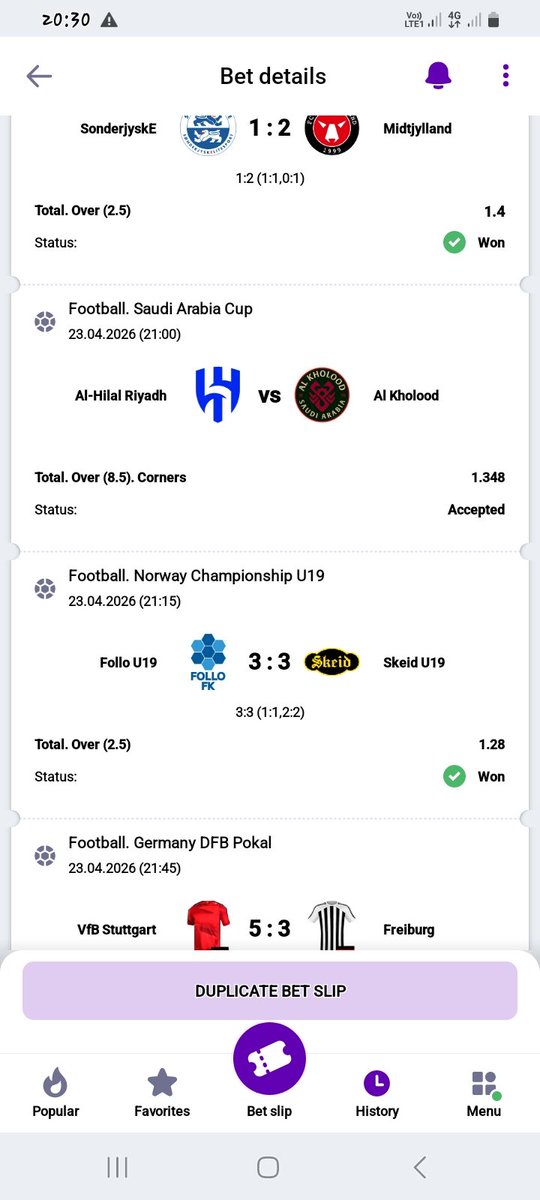Open the three-dot overflow menu
Viewport: 540px width, 1200px height.
click(506, 75)
